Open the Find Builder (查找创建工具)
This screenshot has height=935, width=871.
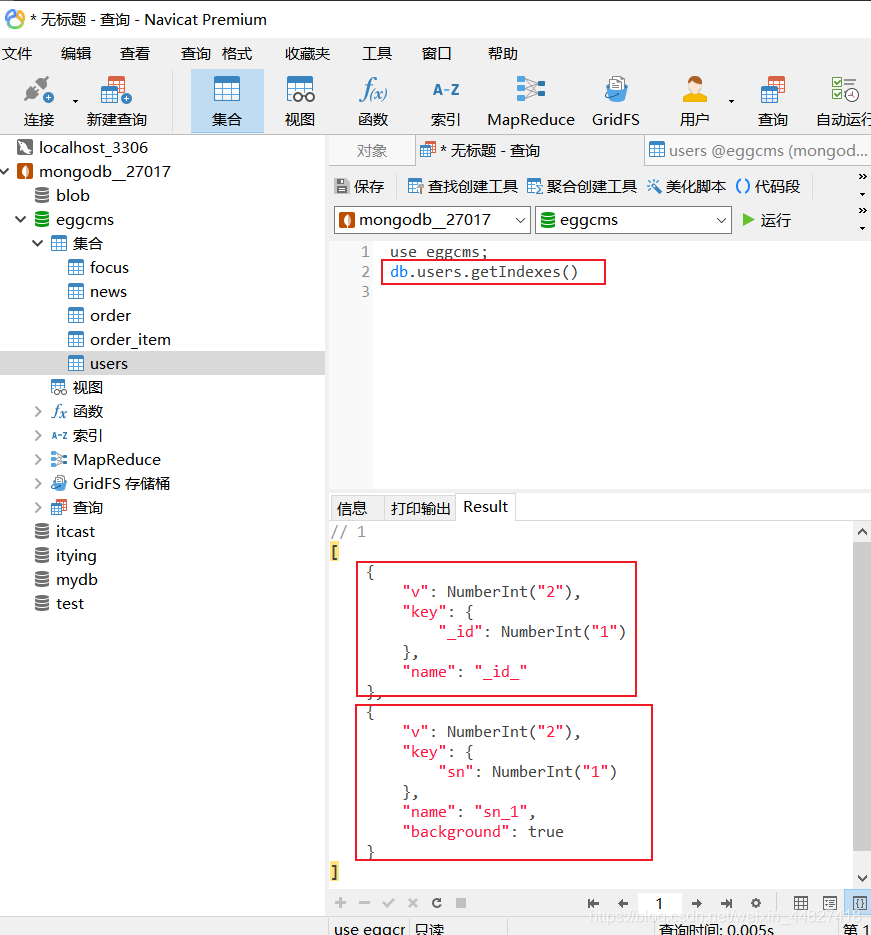(x=463, y=187)
